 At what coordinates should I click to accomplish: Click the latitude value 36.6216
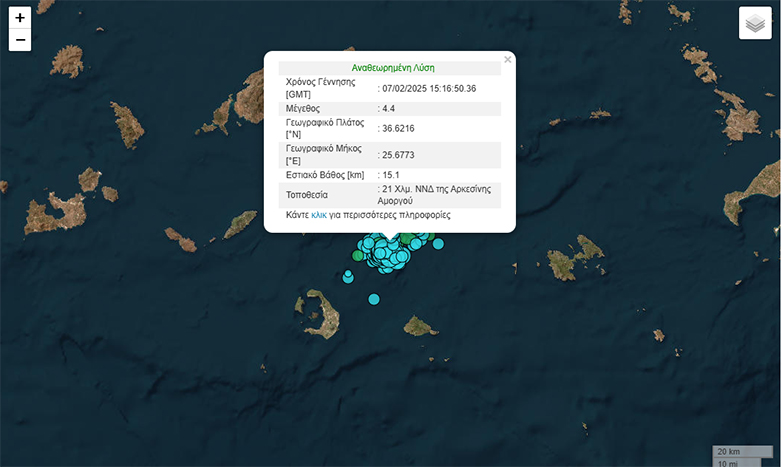coord(398,128)
